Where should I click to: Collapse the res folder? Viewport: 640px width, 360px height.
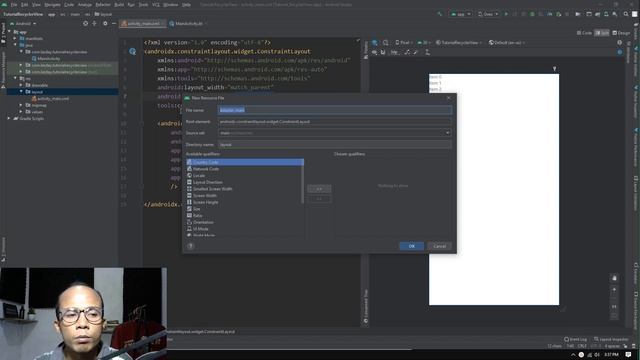(x=16, y=78)
